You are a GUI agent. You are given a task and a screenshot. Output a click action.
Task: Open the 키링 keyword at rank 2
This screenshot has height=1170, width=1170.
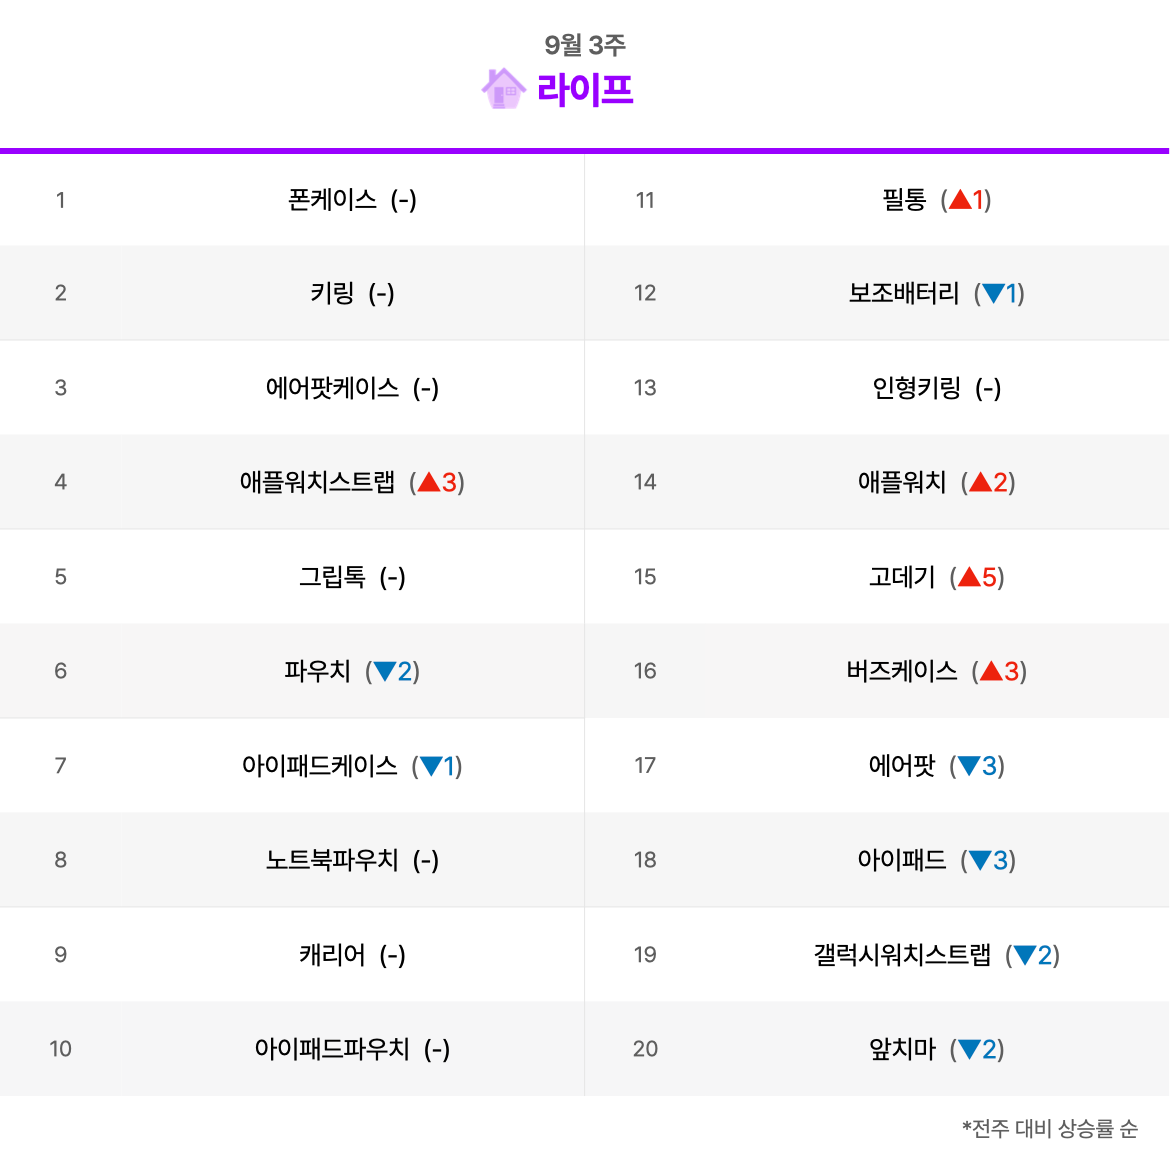tap(333, 293)
